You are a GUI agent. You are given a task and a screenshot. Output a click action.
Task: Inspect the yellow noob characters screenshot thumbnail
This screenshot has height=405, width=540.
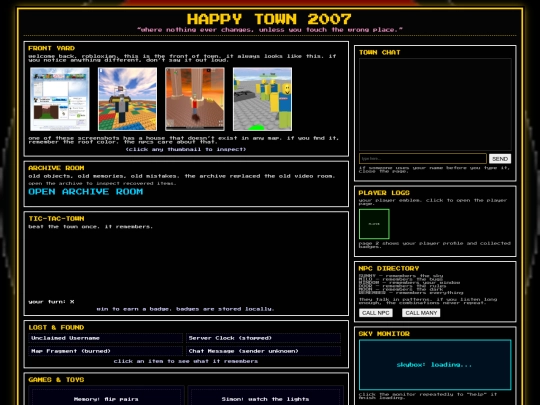click(x=262, y=99)
